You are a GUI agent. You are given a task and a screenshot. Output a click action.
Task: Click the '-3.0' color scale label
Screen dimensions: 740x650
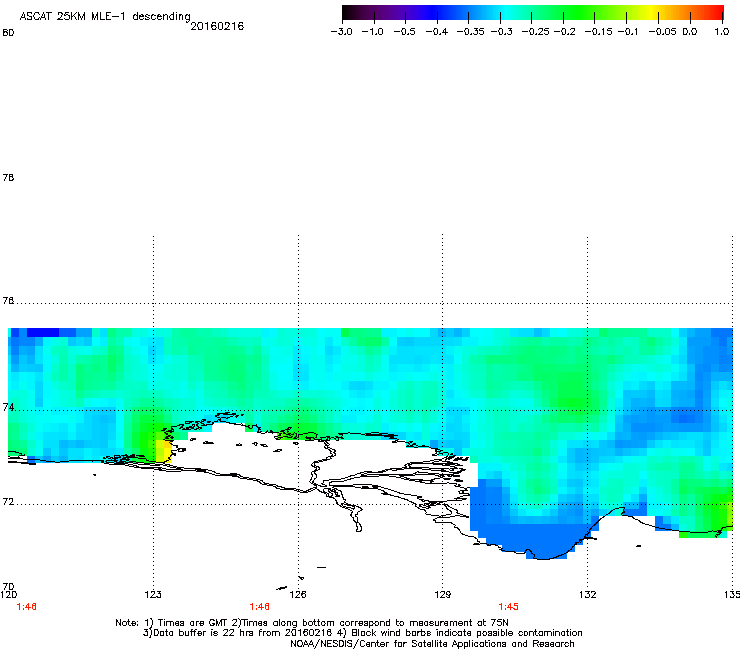point(342,32)
